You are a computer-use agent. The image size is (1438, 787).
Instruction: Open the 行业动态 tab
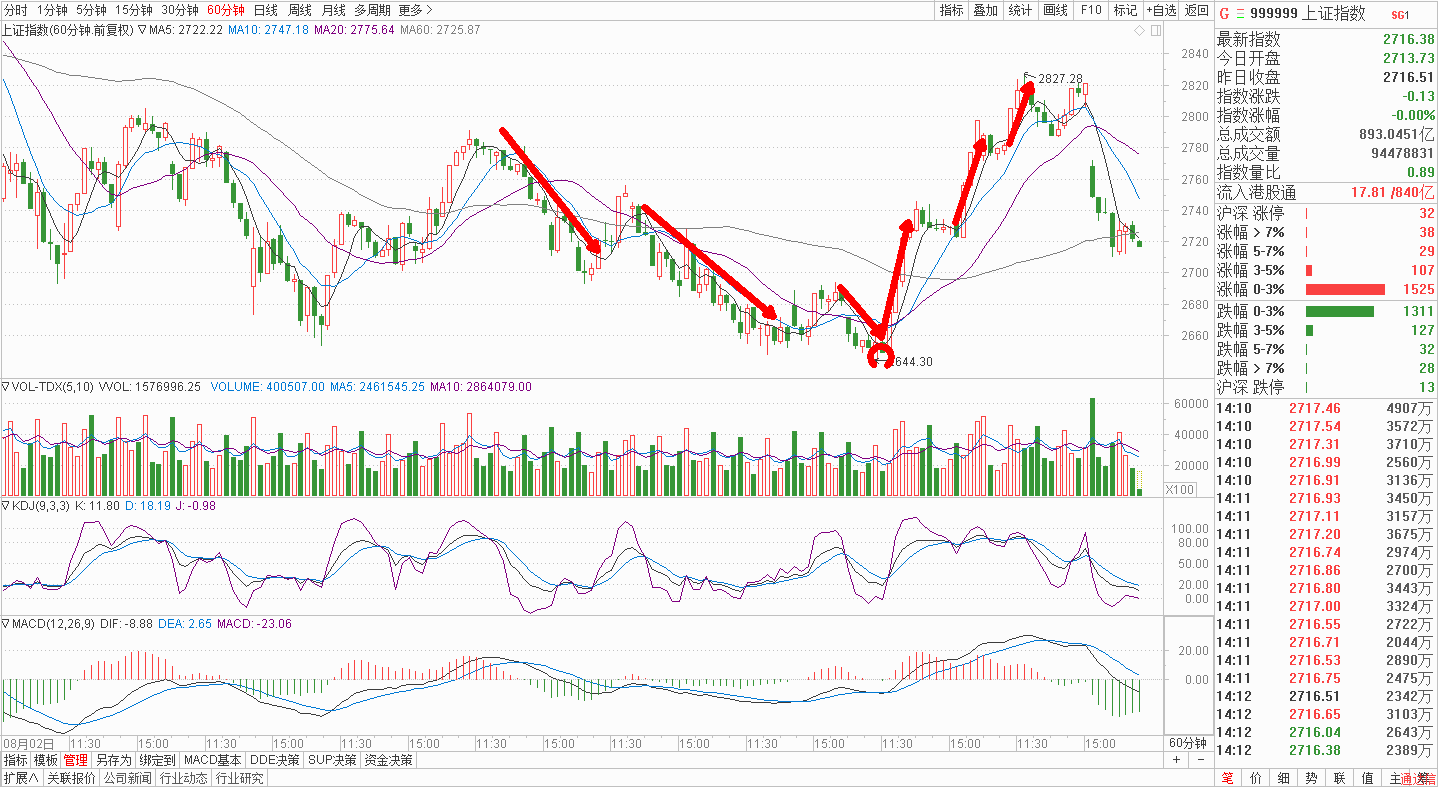point(183,778)
